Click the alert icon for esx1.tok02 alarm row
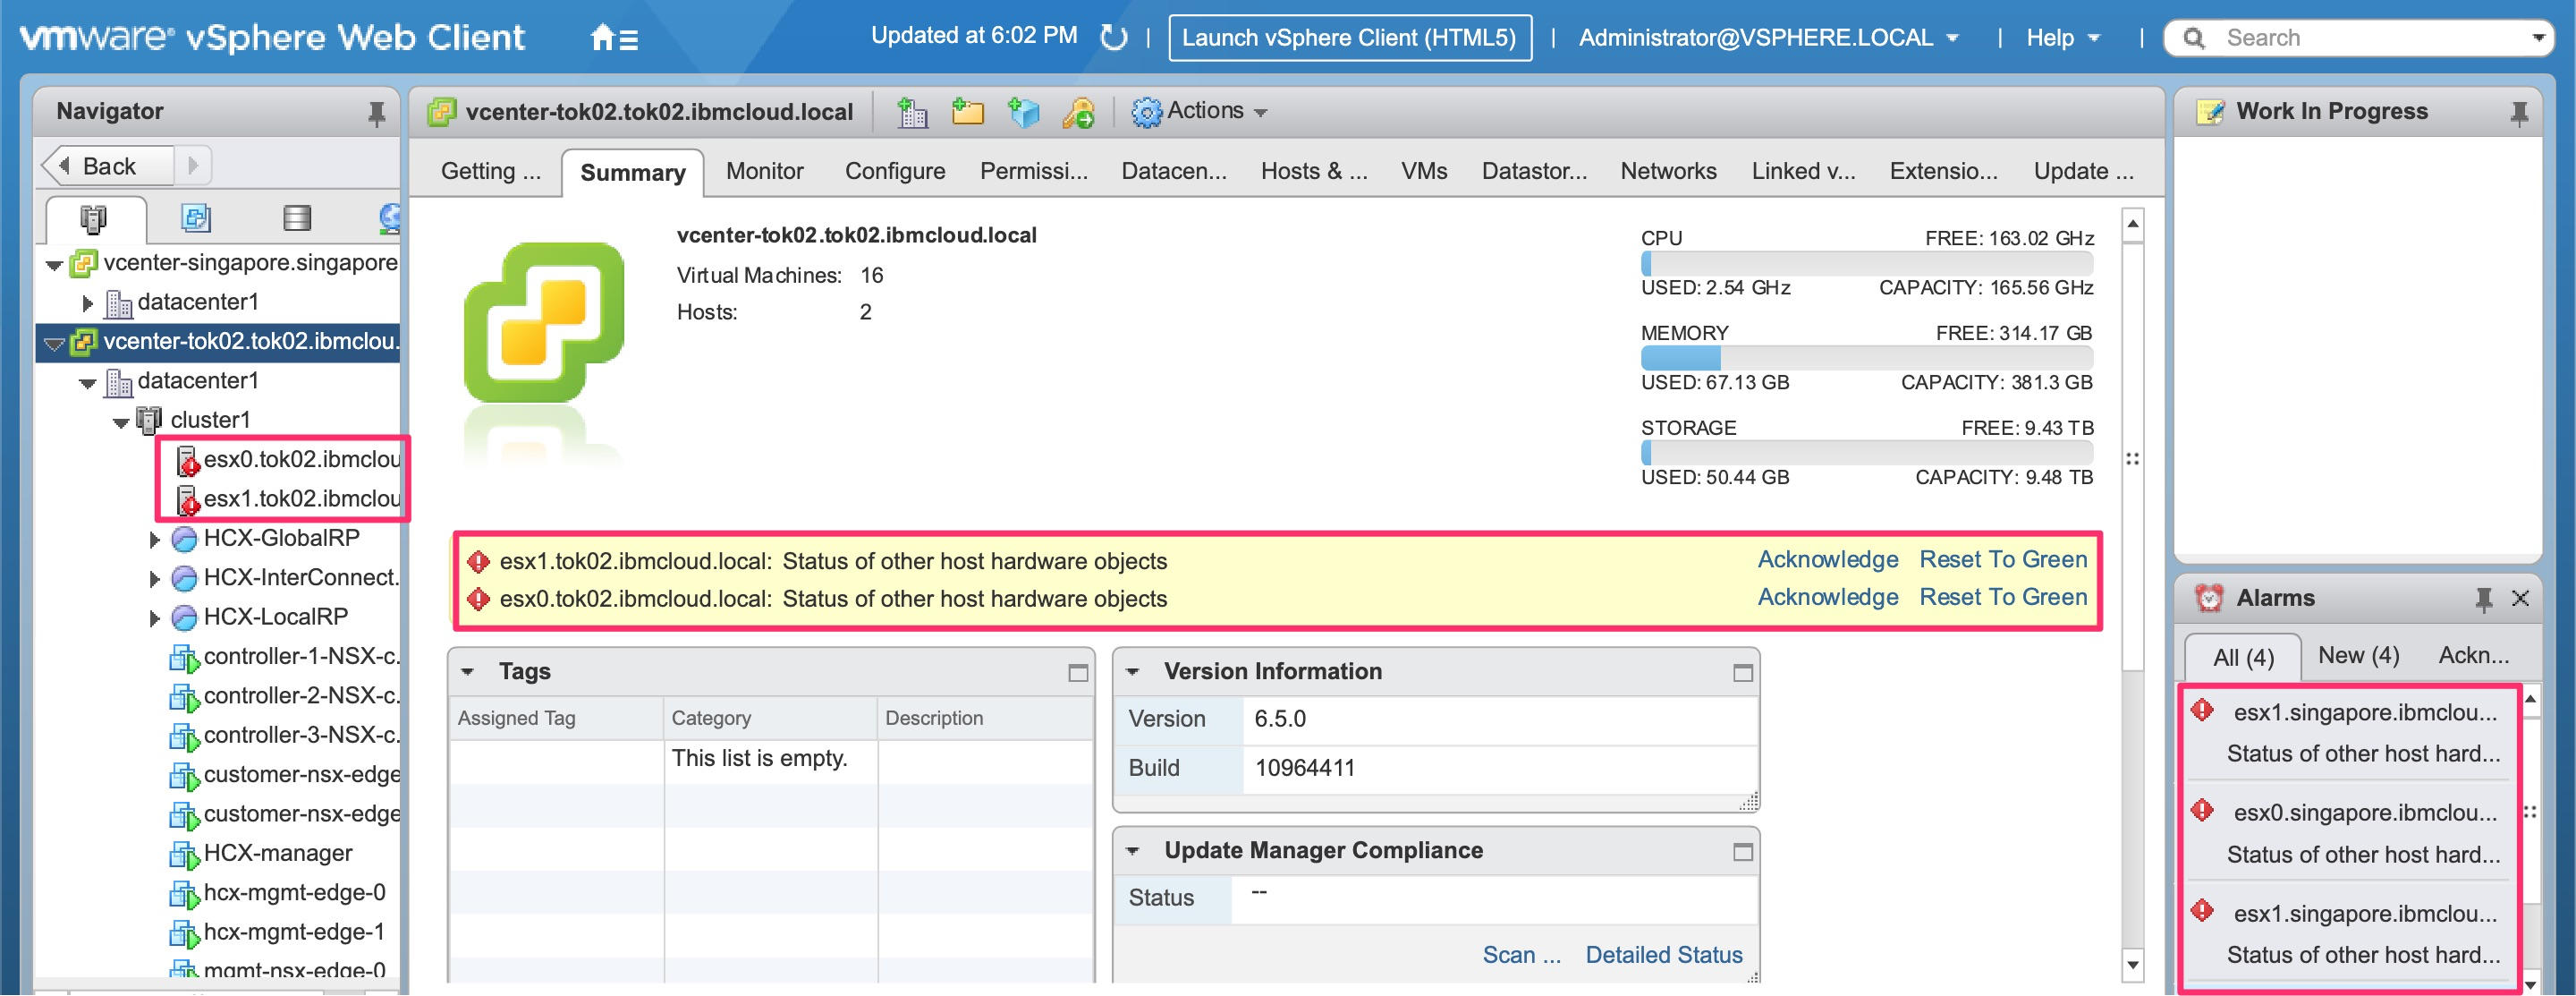Screen dimensions: 2576x996 tap(478, 561)
